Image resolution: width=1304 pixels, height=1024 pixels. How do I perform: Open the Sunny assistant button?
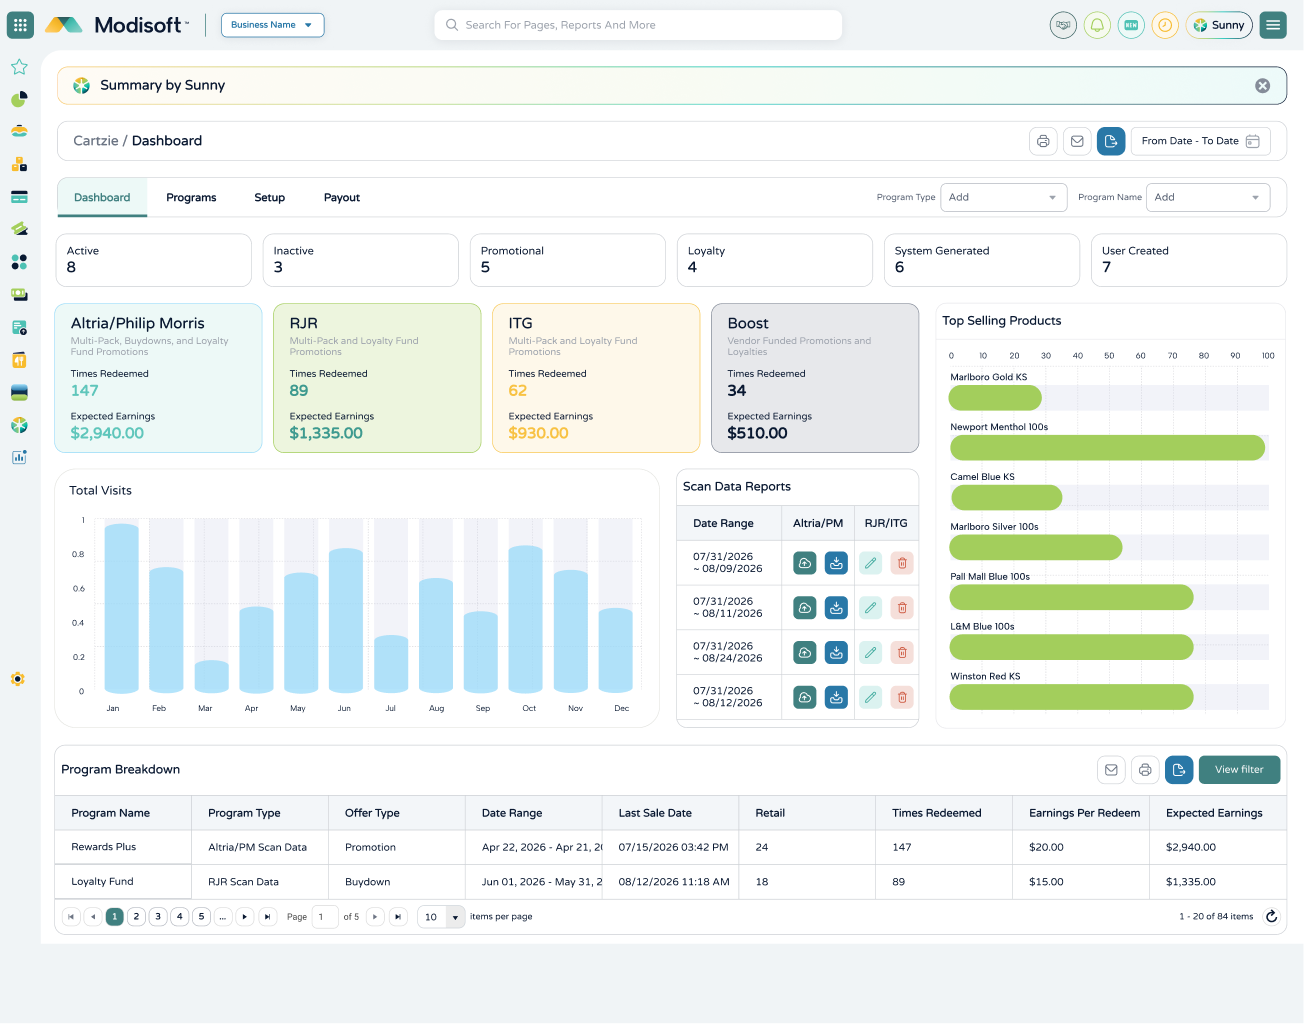coord(1219,25)
